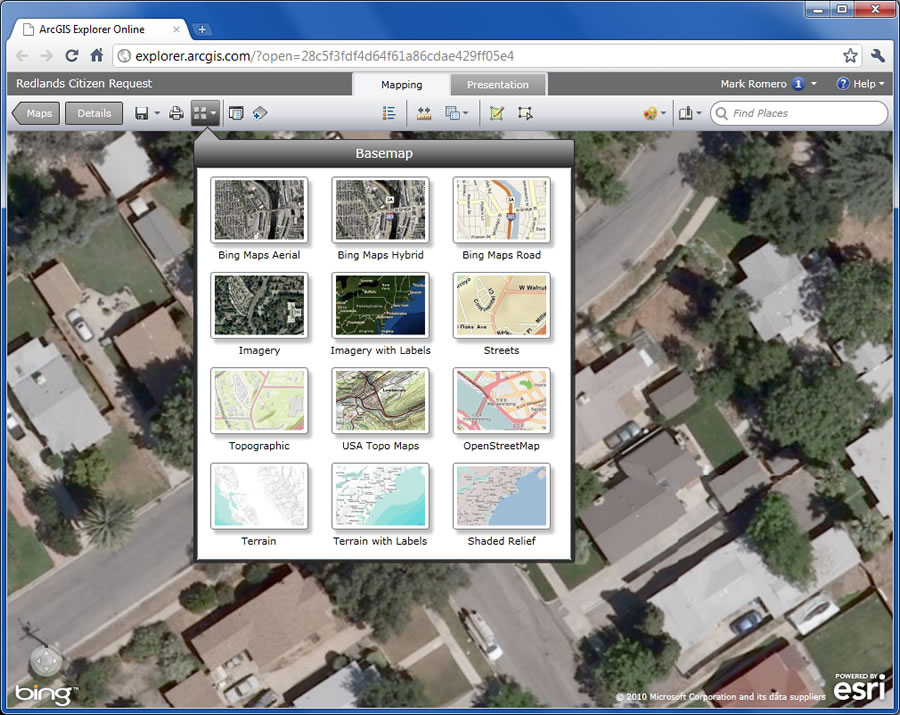Bookmark page with star icon
Viewport: 900px width, 715px height.
(x=850, y=56)
